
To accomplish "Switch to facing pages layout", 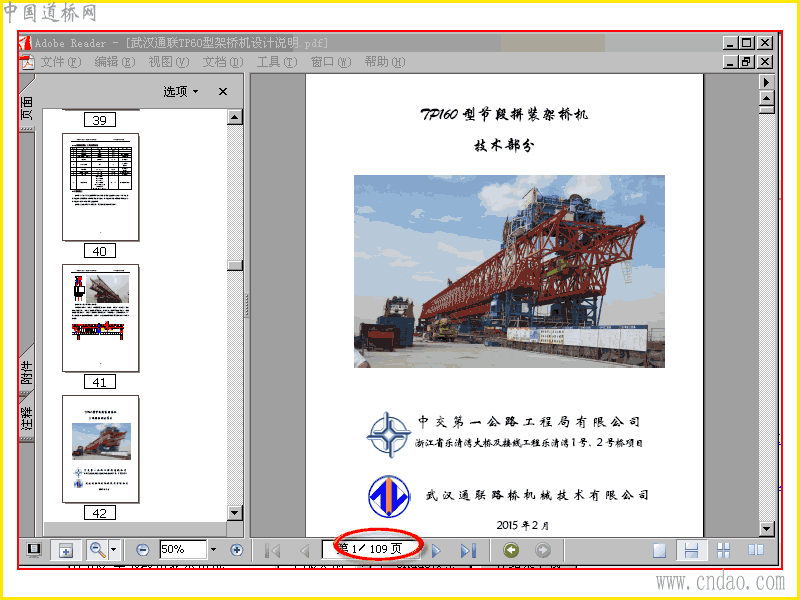I will point(755,549).
